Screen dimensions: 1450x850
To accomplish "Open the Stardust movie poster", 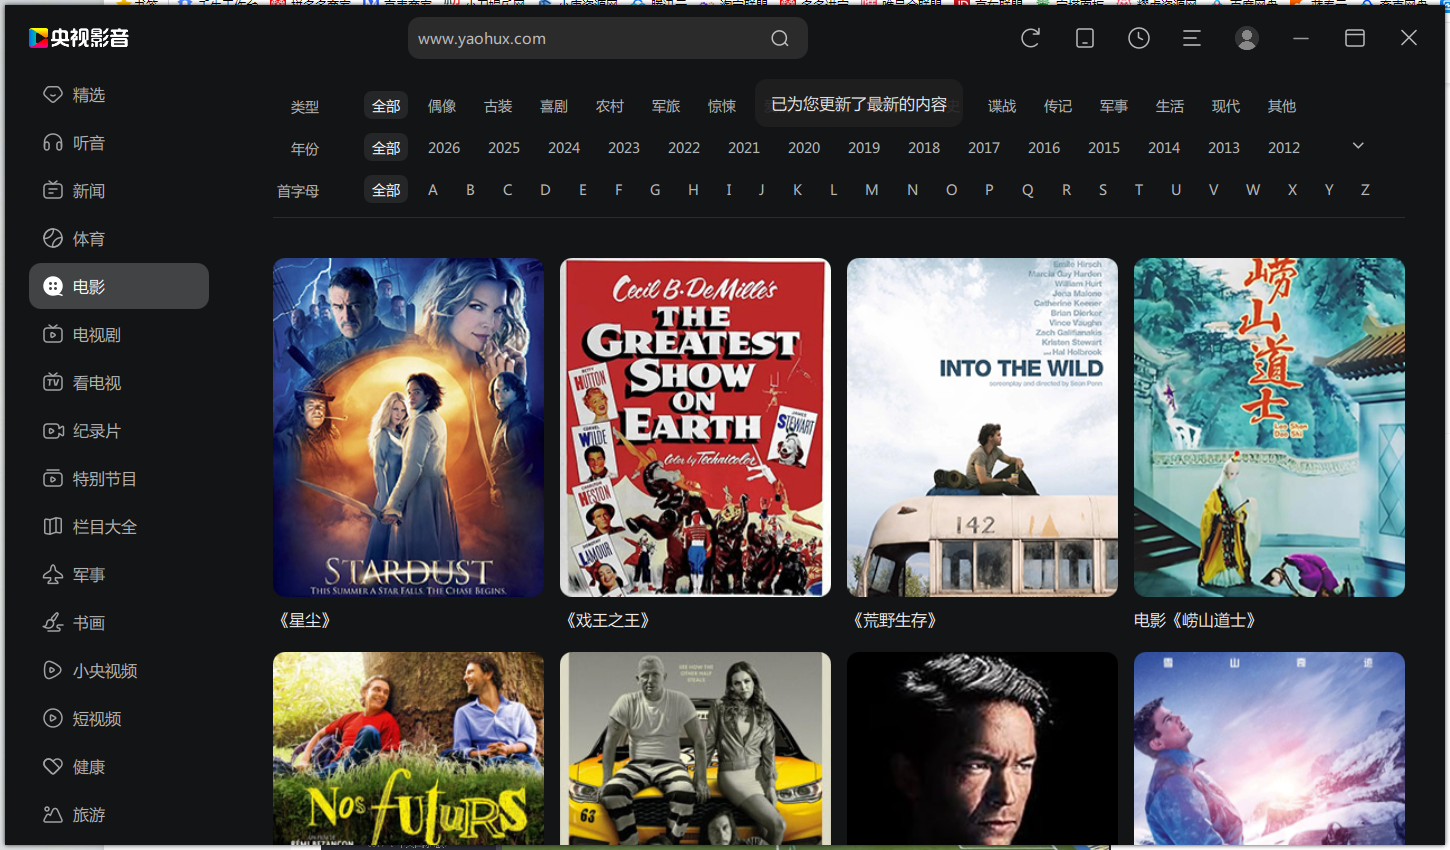I will [408, 427].
